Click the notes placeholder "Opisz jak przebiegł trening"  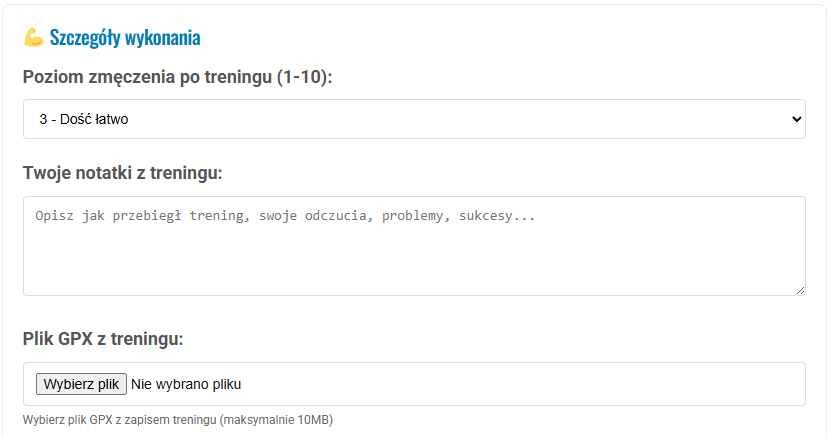click(x=142, y=215)
